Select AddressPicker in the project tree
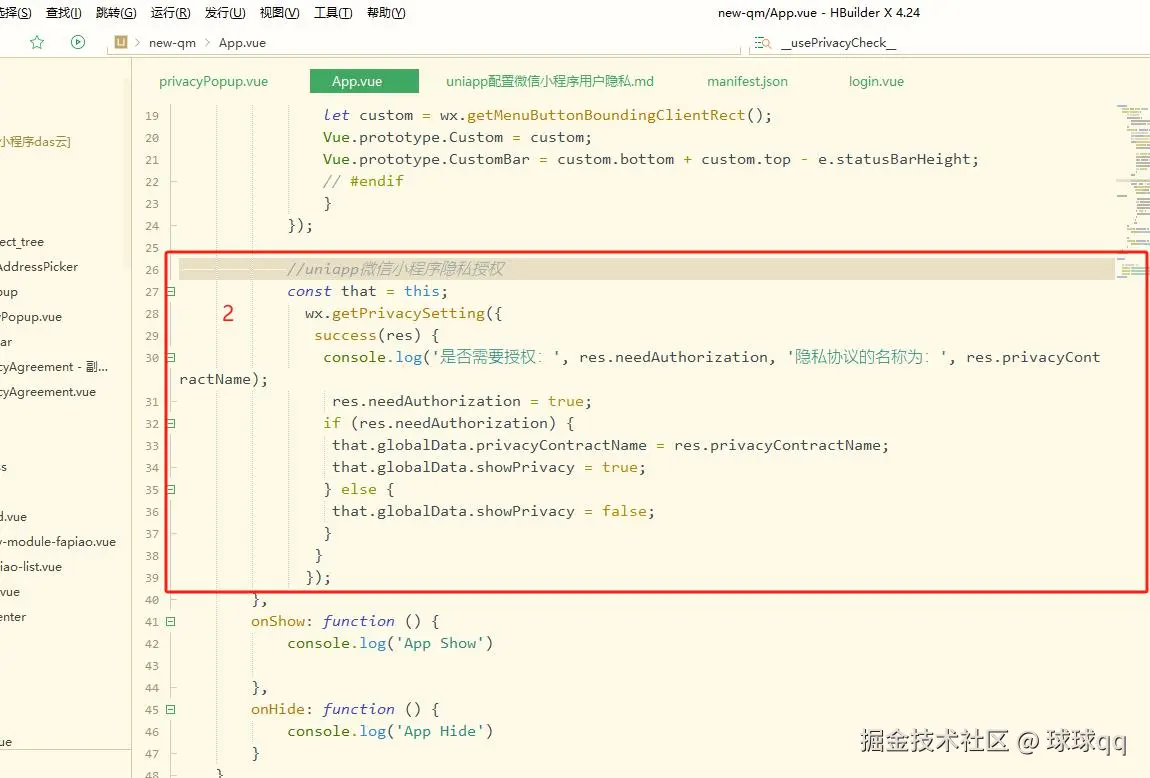1150x778 pixels. (x=39, y=267)
